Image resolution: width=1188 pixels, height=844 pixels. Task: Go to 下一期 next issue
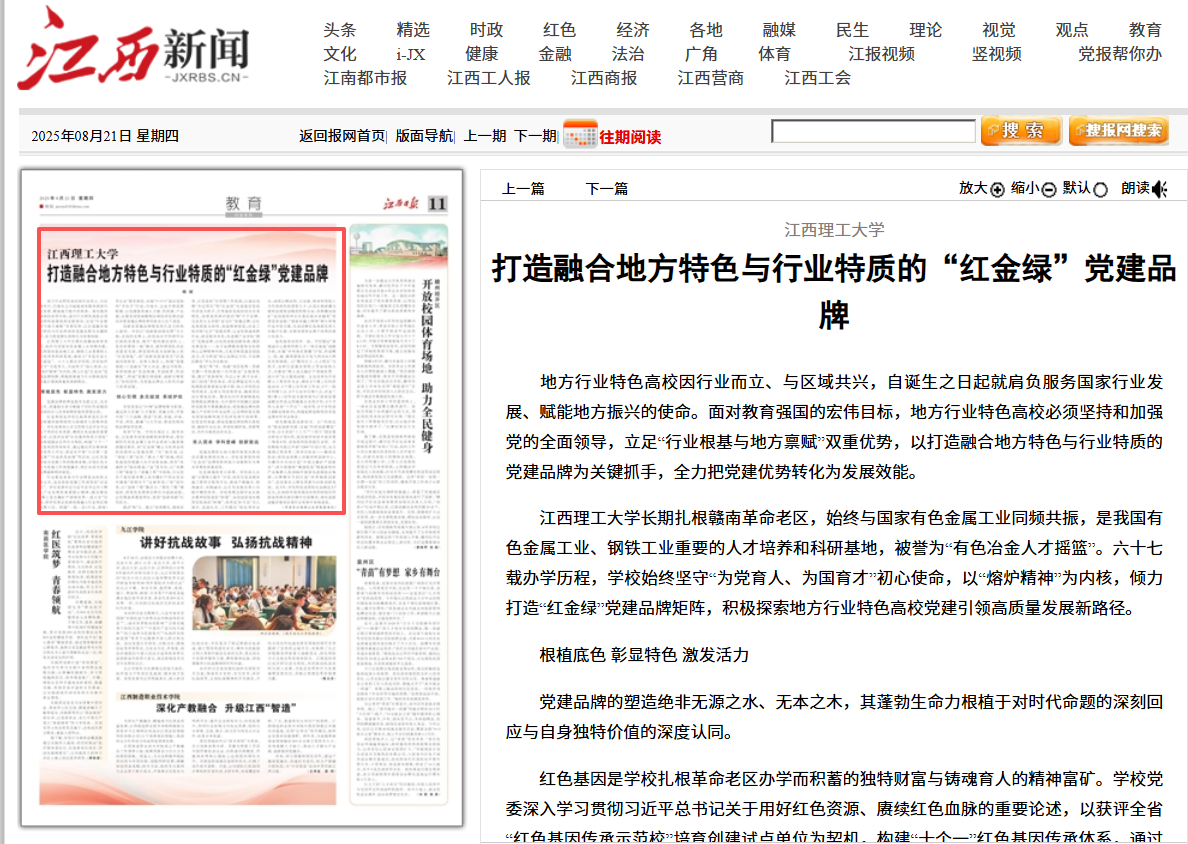click(x=535, y=136)
